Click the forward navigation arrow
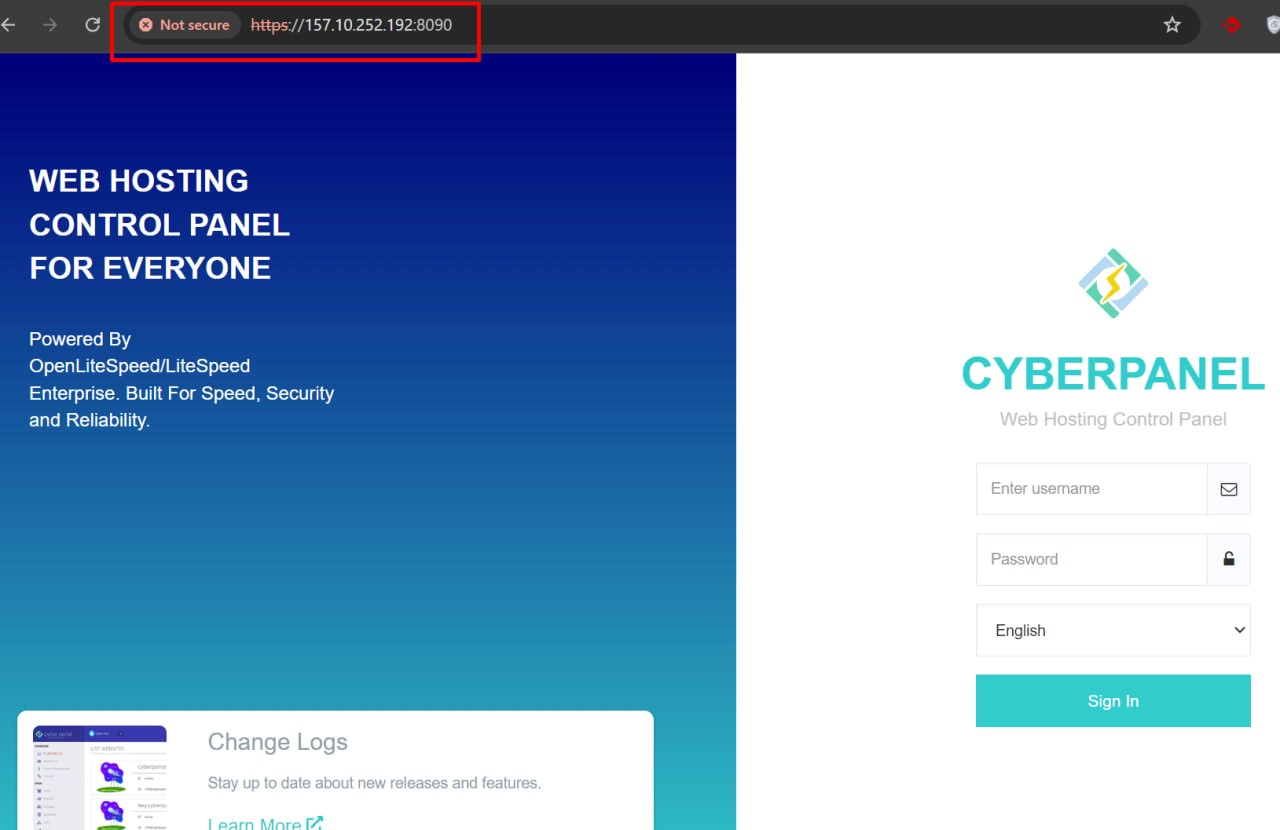 tap(47, 25)
